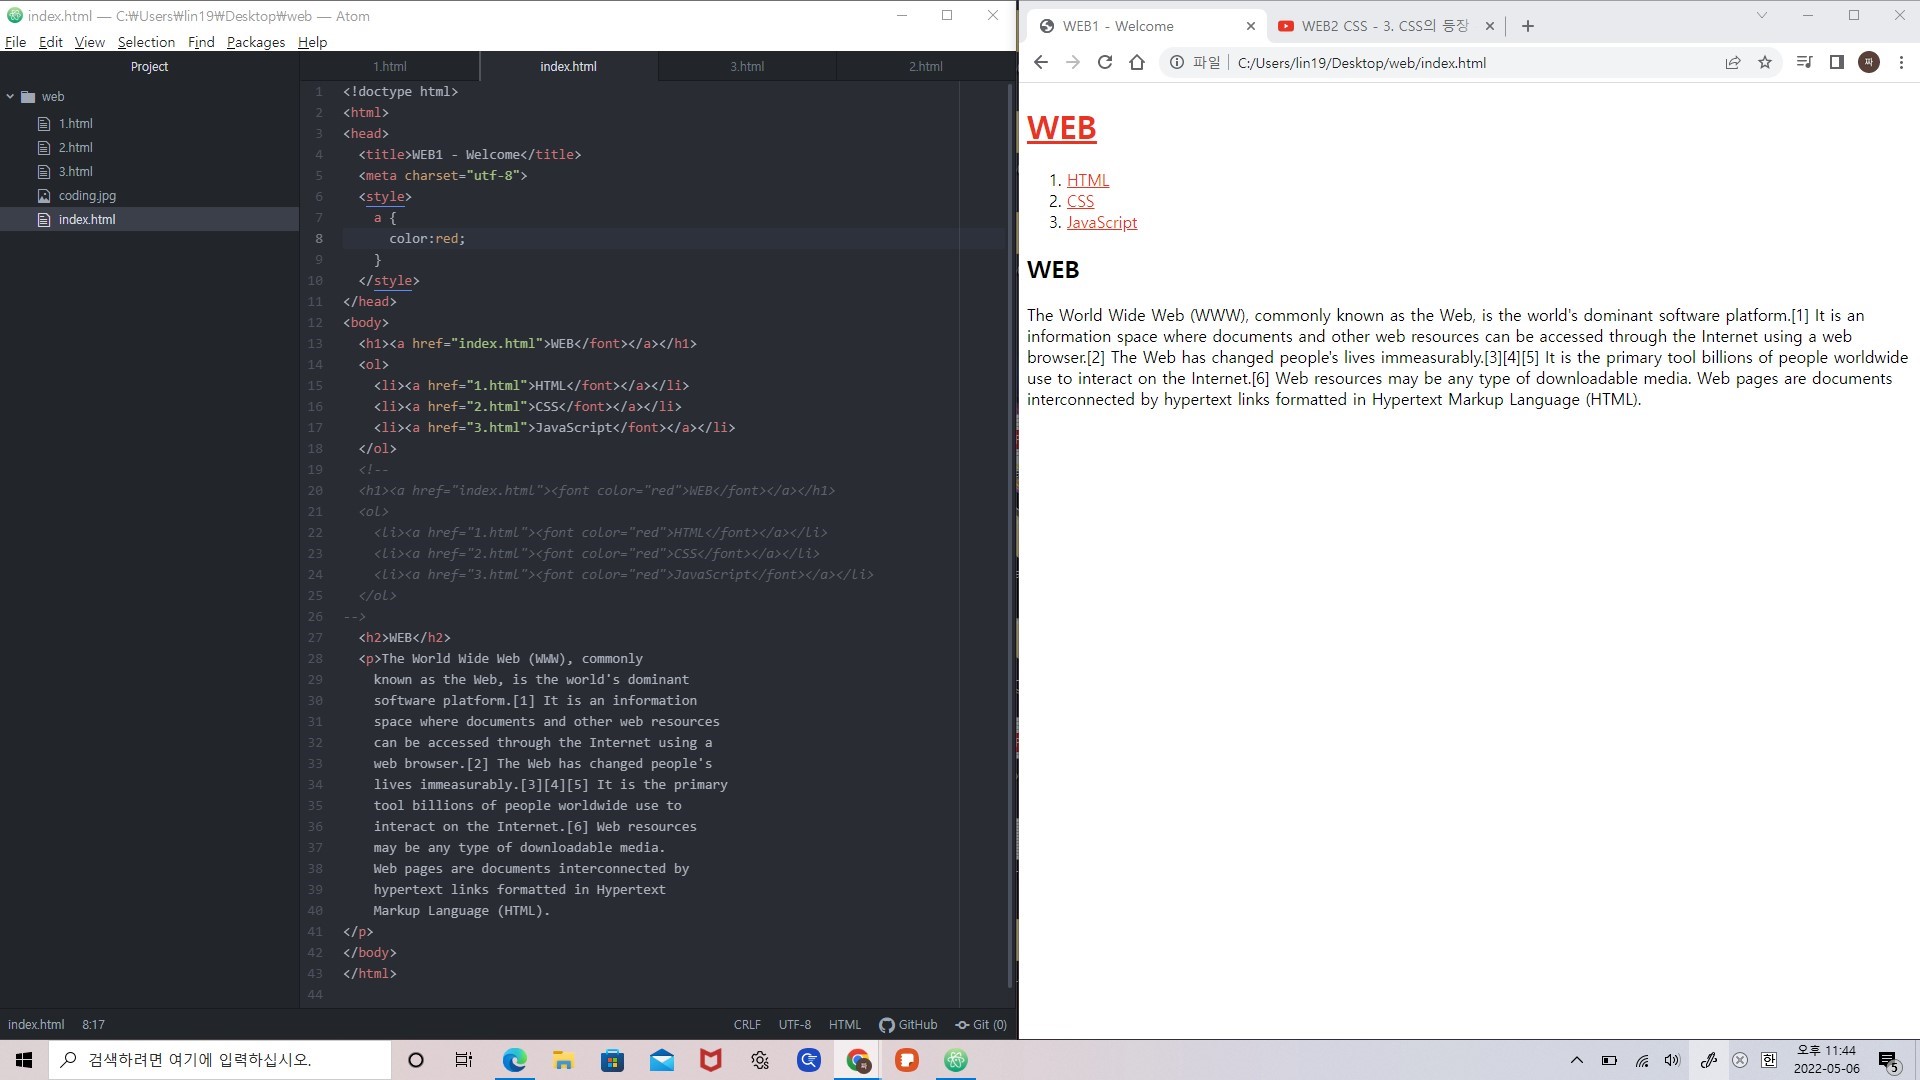
Task: Open the Packages menu
Action: (x=255, y=42)
